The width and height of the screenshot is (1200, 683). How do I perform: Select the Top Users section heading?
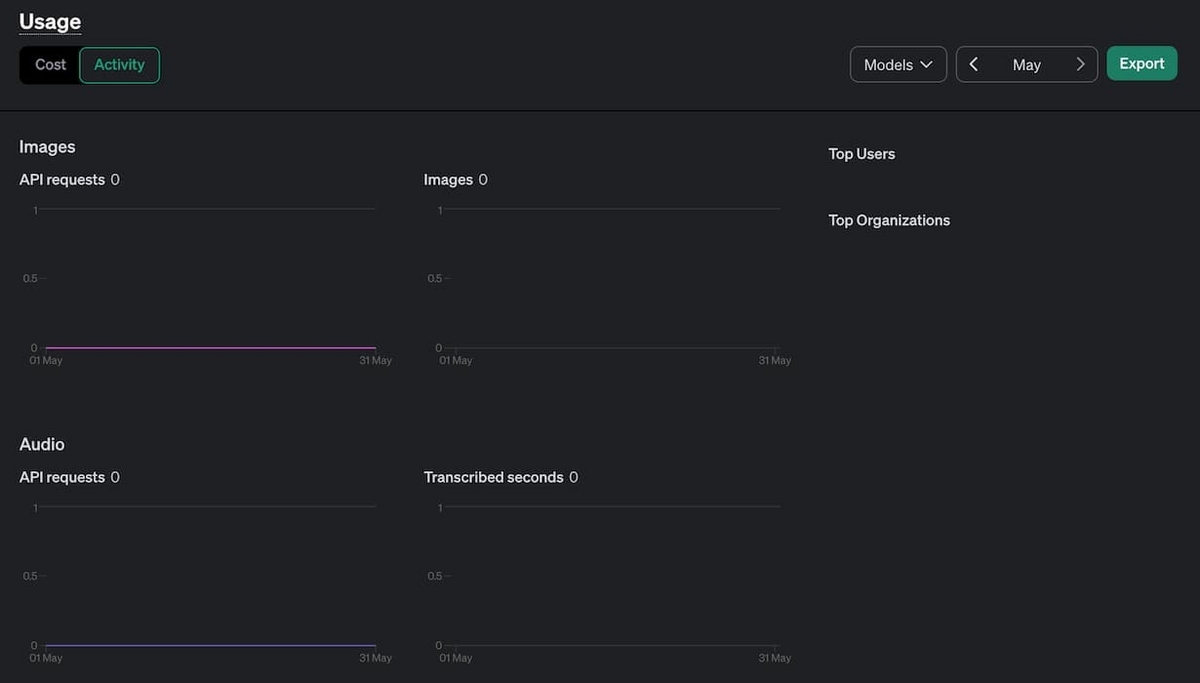coord(862,154)
